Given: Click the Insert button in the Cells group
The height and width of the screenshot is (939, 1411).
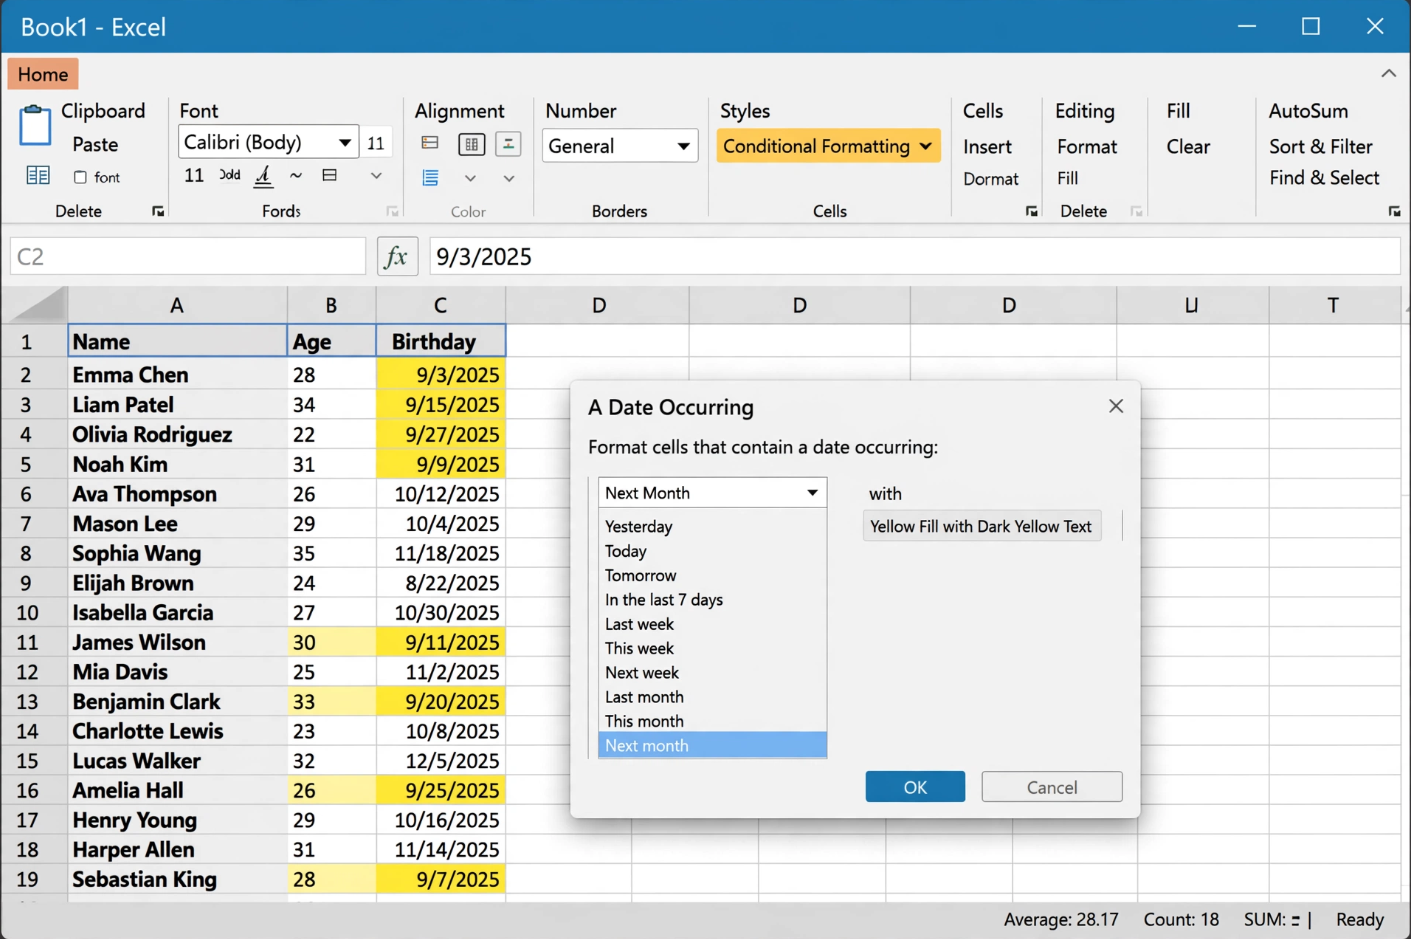Looking at the screenshot, I should tap(987, 146).
